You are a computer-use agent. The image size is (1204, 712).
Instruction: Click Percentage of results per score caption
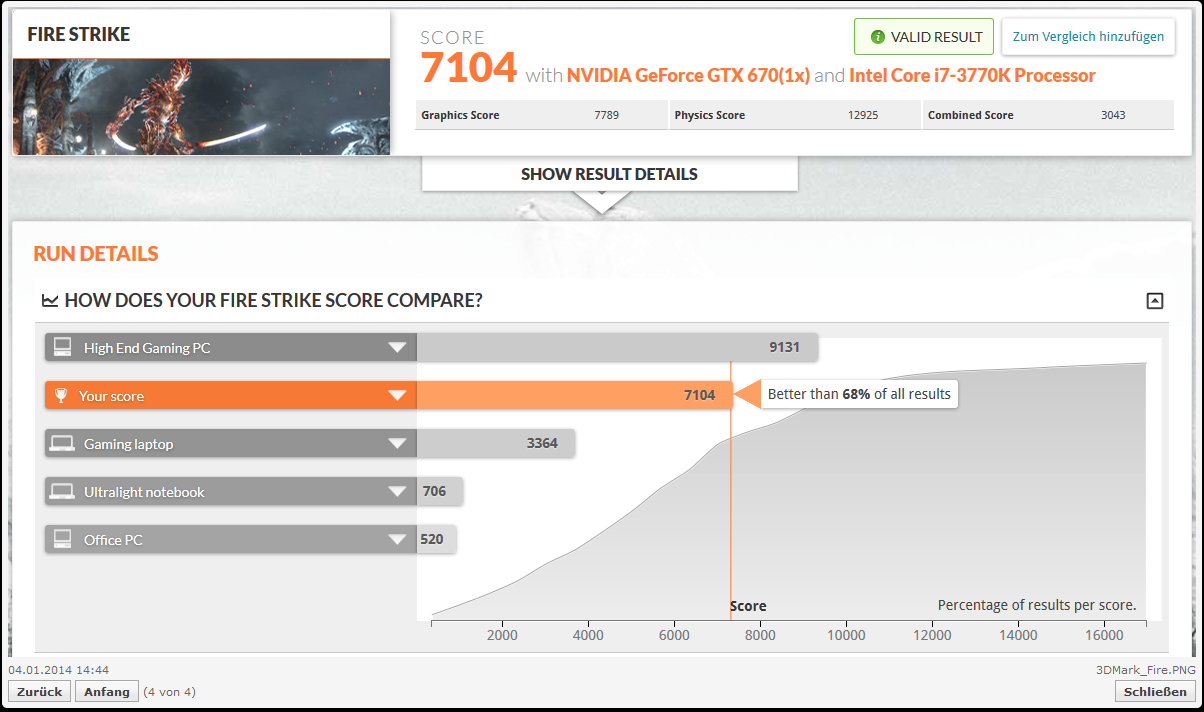coord(1037,605)
